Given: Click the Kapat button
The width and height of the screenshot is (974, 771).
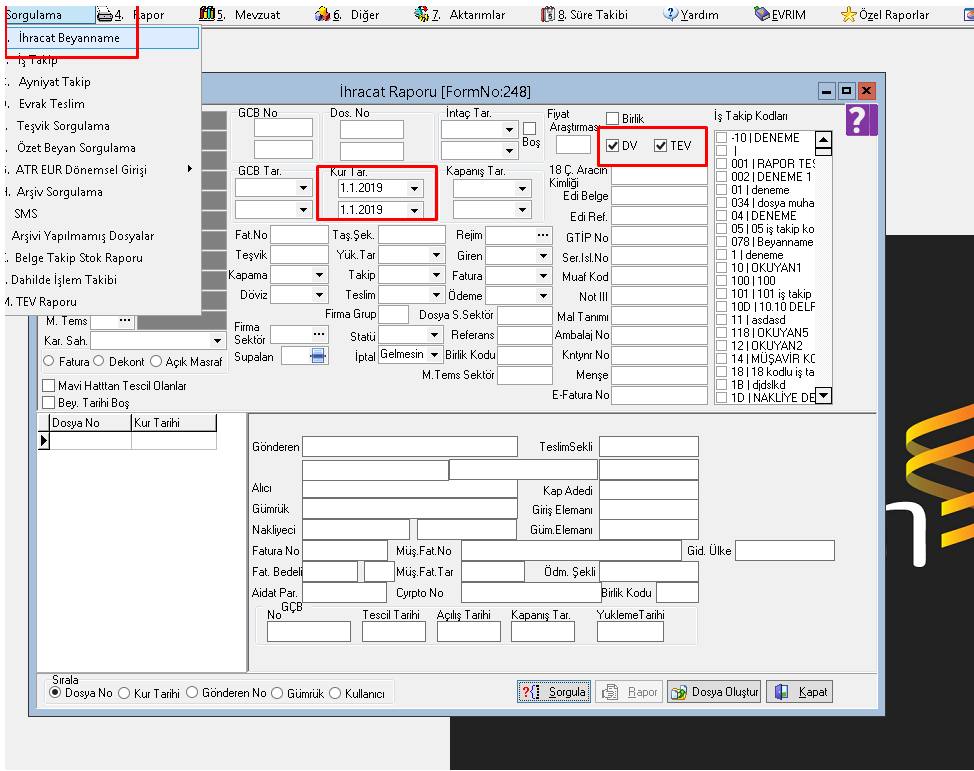Looking at the screenshot, I should pos(800,691).
